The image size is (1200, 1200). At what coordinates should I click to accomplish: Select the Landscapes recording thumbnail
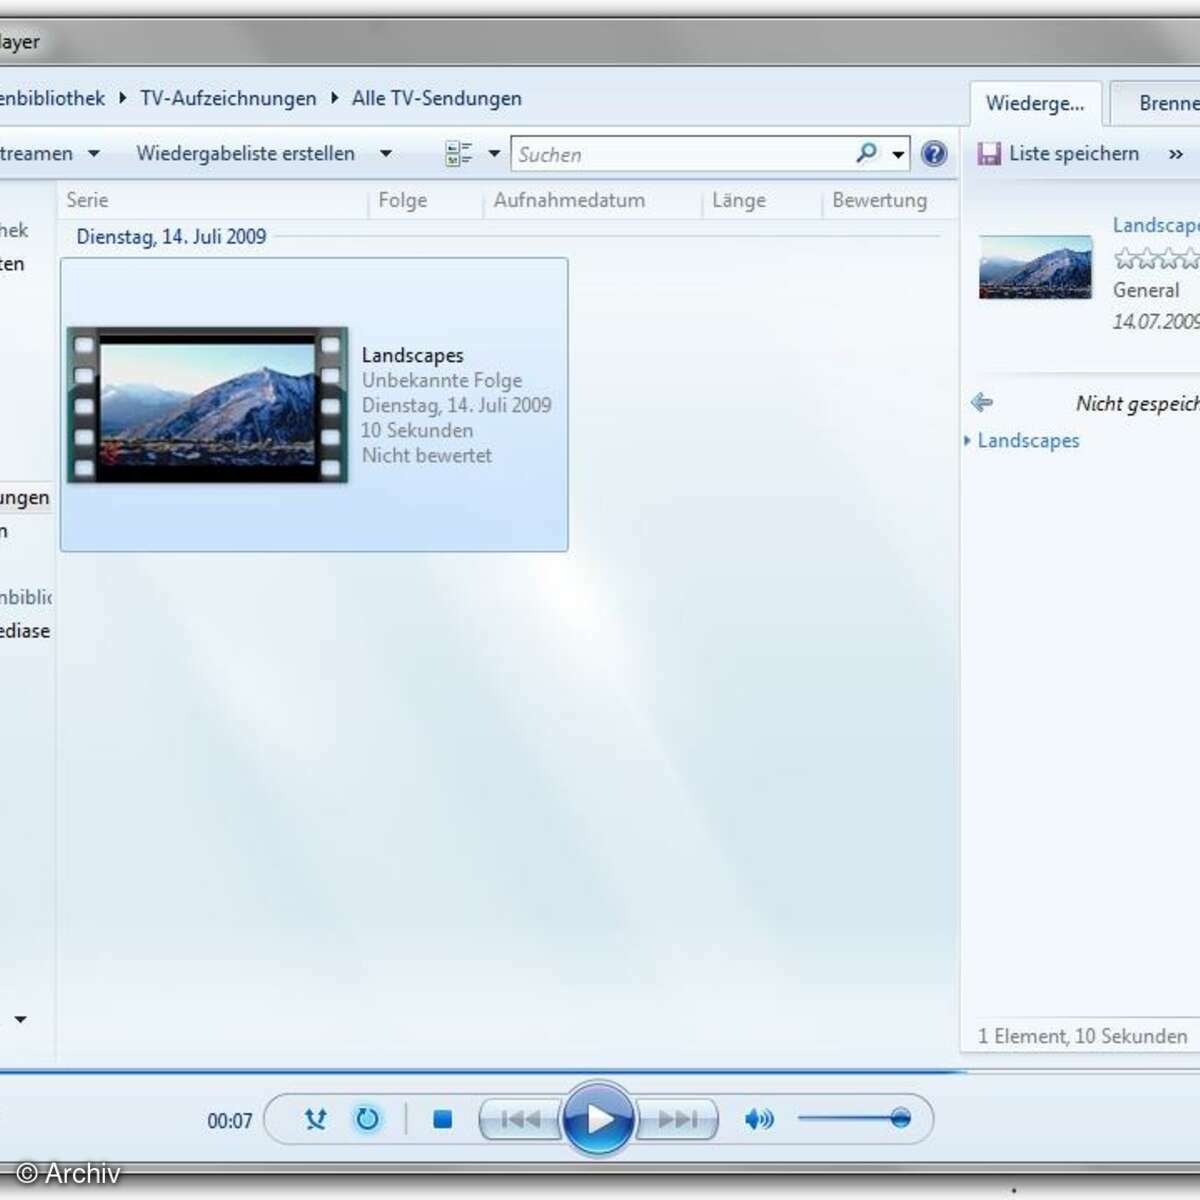[207, 405]
